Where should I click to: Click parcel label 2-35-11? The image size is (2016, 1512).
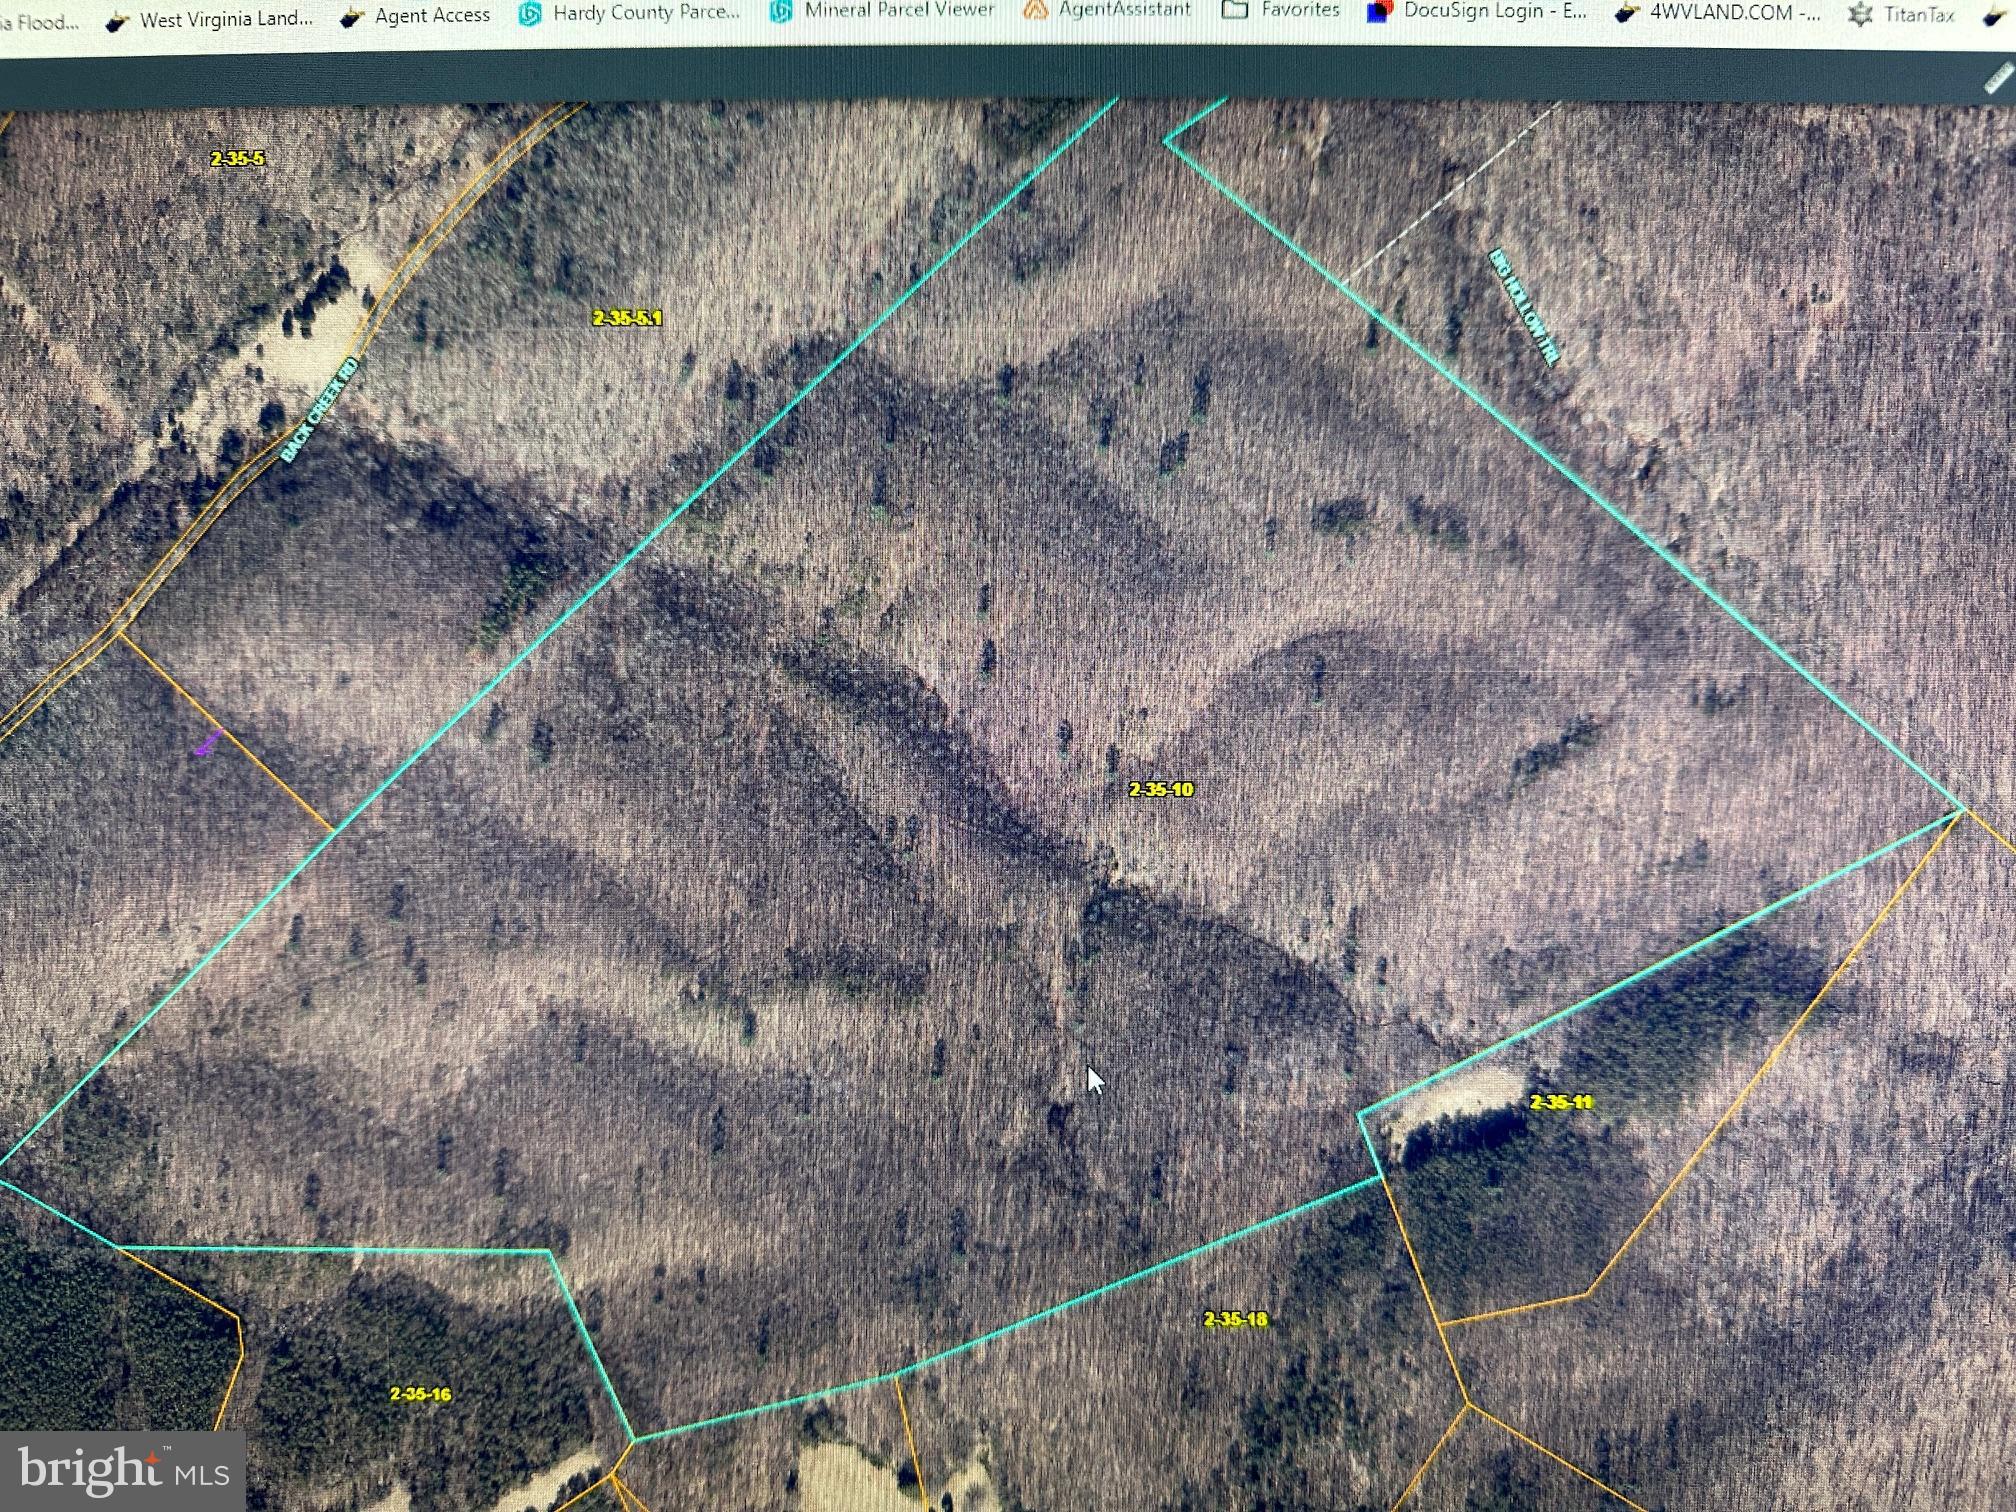click(x=1561, y=1102)
